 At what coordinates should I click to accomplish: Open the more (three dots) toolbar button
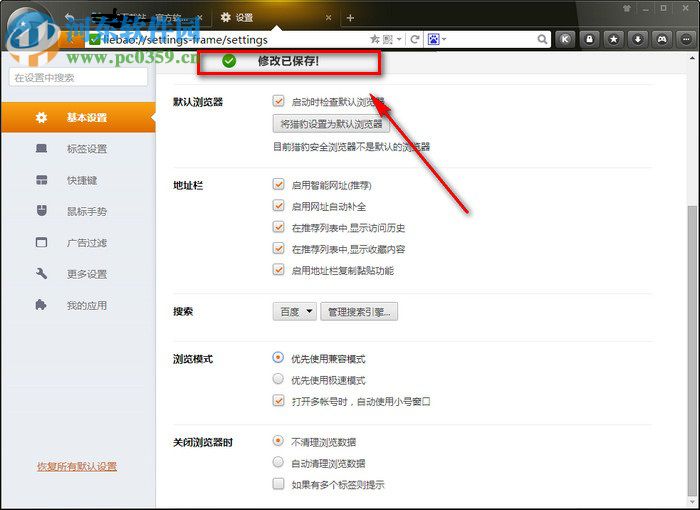tap(686, 39)
